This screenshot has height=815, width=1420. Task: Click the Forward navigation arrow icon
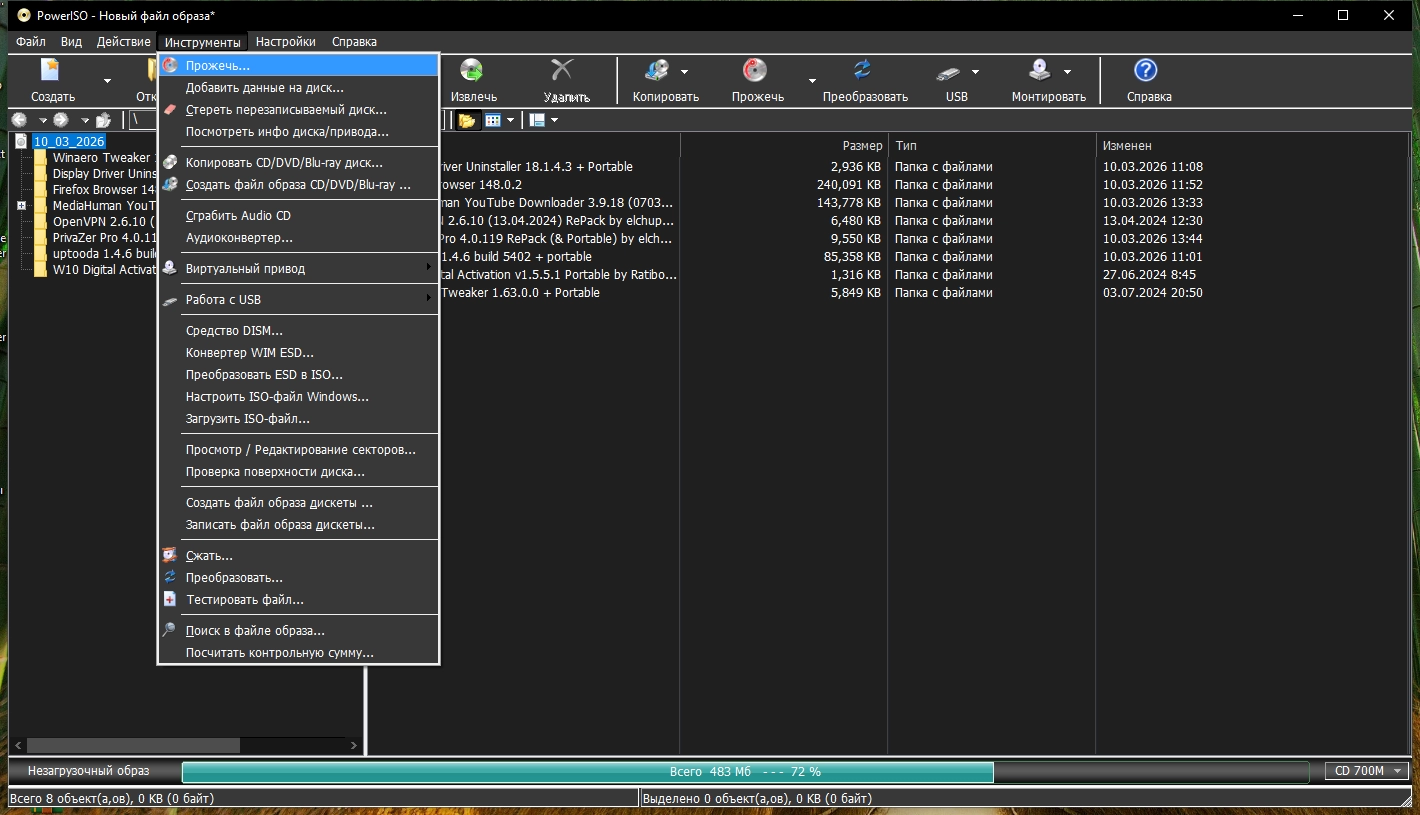(x=61, y=120)
